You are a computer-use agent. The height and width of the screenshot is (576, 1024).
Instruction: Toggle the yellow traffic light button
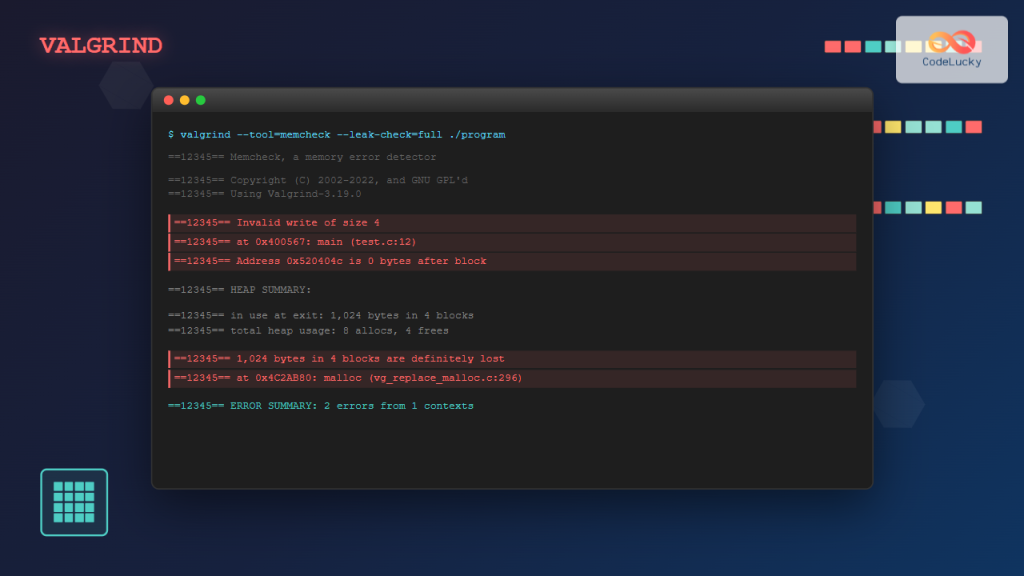(x=184, y=100)
